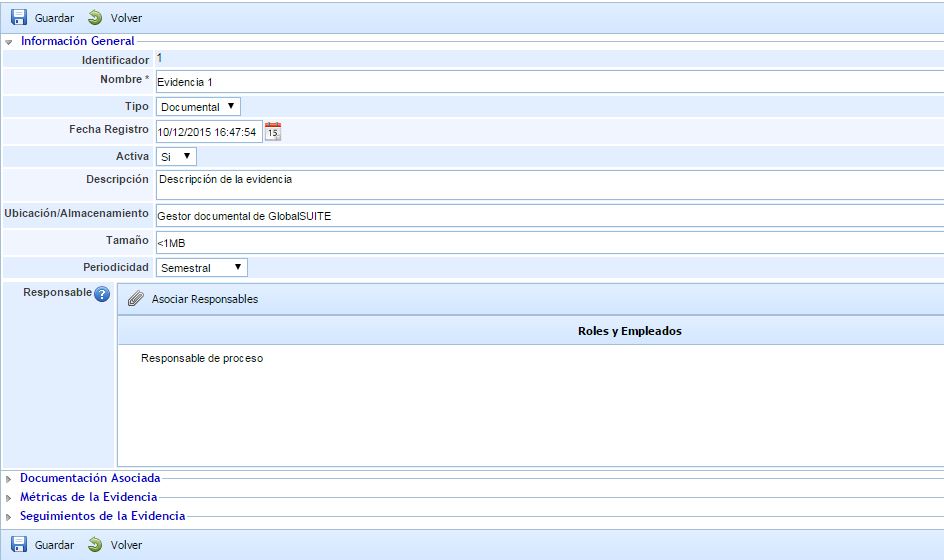Click the bottom Volver green arrow icon

pyautogui.click(x=95, y=545)
